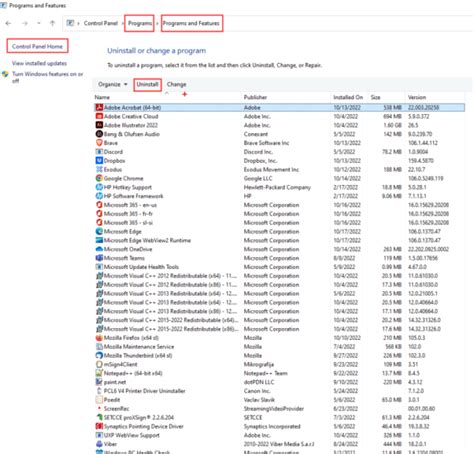Select UXP WebView Support entry
The width and height of the screenshot is (474, 454).
coord(279,435)
